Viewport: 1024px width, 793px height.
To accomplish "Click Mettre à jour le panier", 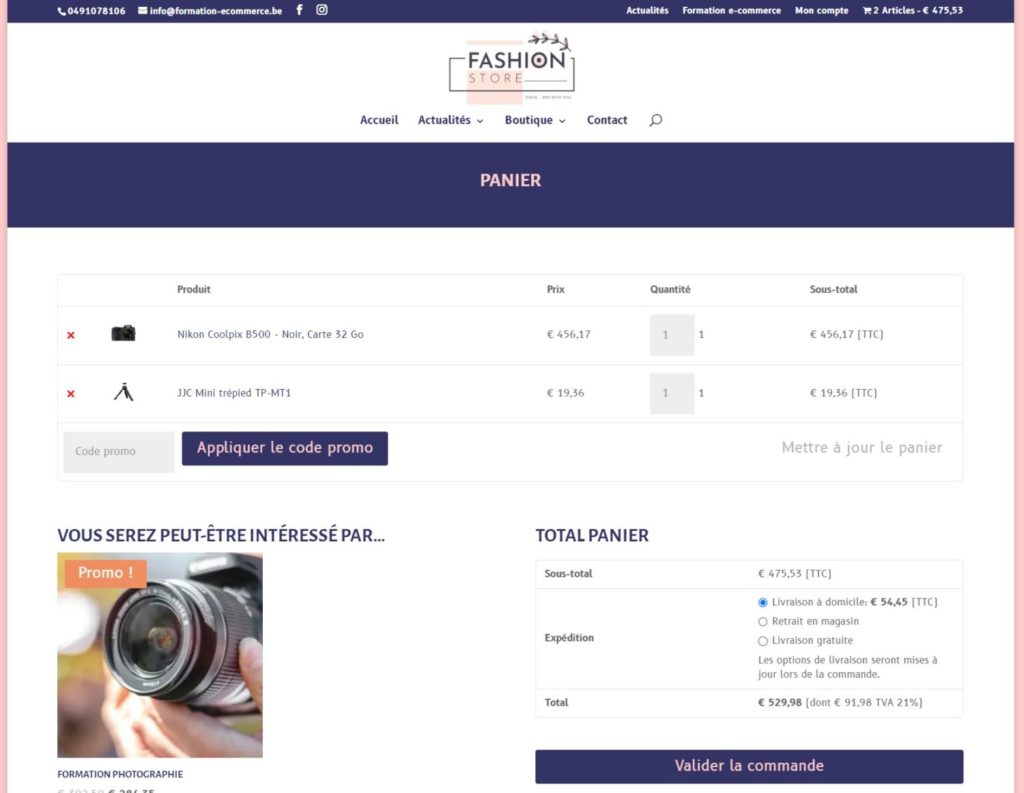I will [861, 447].
